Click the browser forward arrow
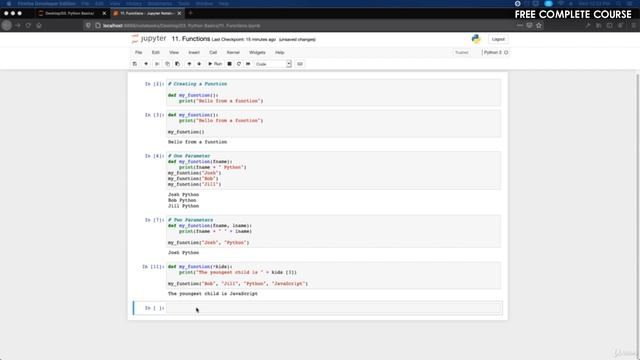640x360 pixels. click(x=18, y=25)
